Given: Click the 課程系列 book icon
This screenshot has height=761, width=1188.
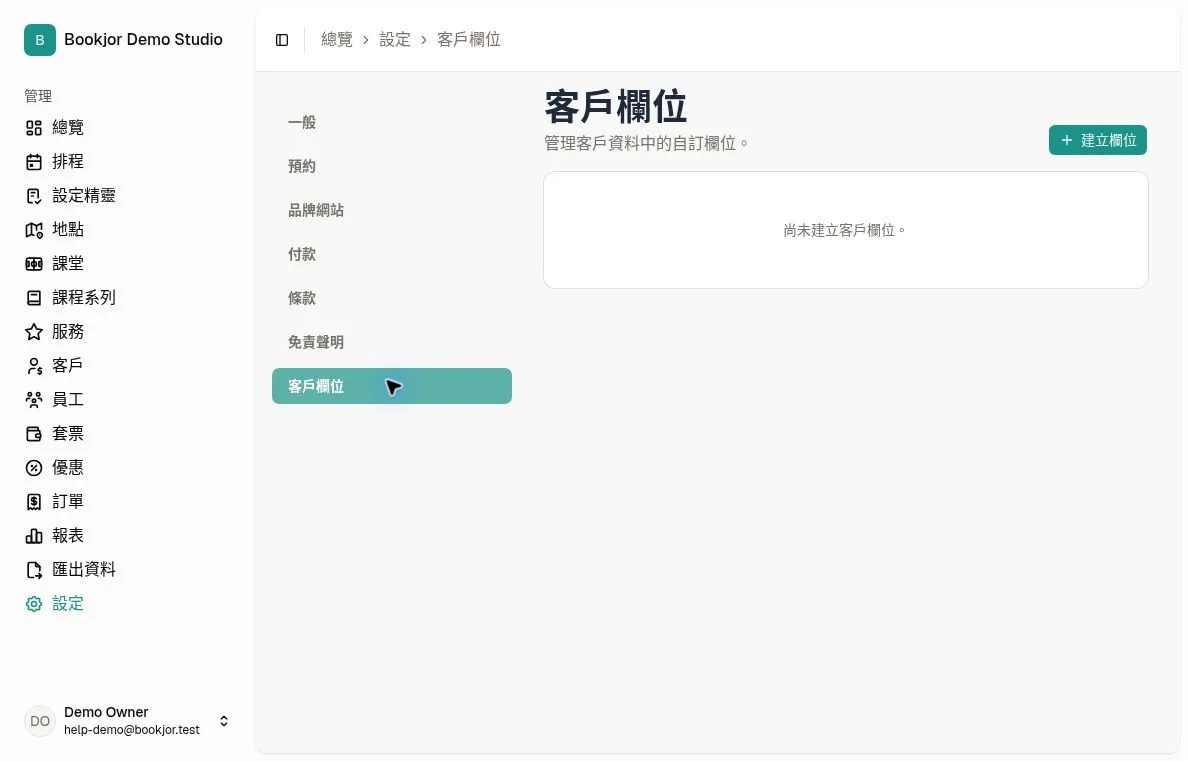Looking at the screenshot, I should click(34, 298).
